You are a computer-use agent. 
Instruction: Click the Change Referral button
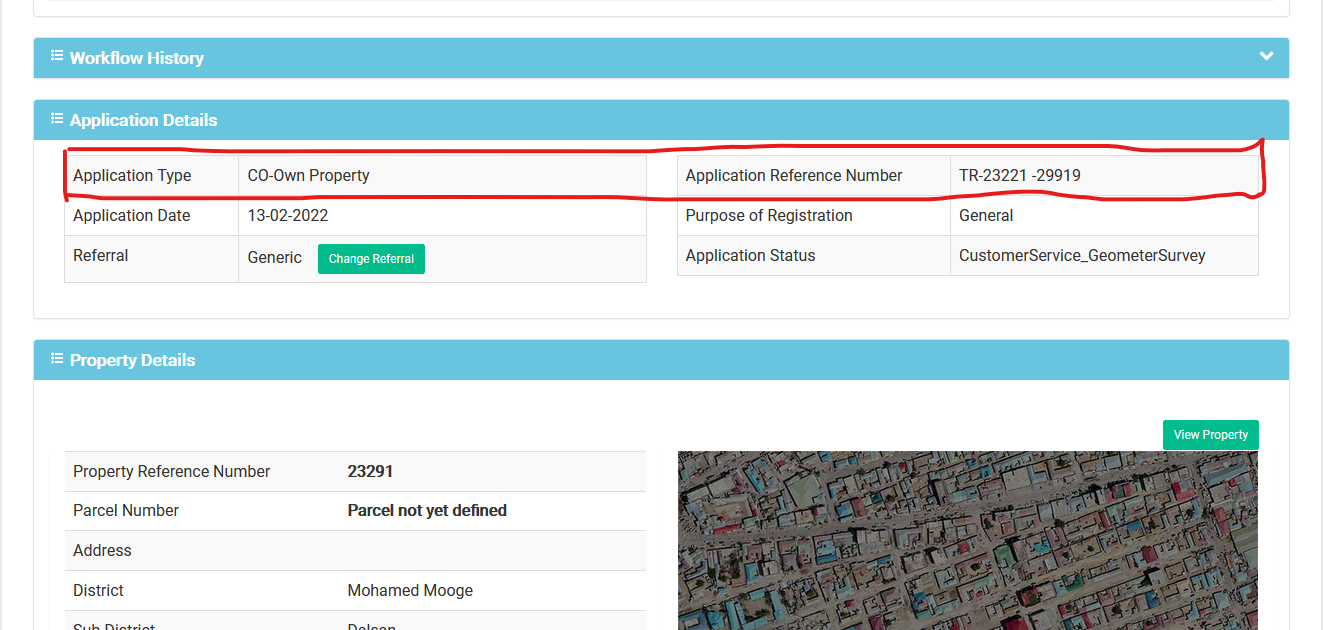(x=371, y=259)
